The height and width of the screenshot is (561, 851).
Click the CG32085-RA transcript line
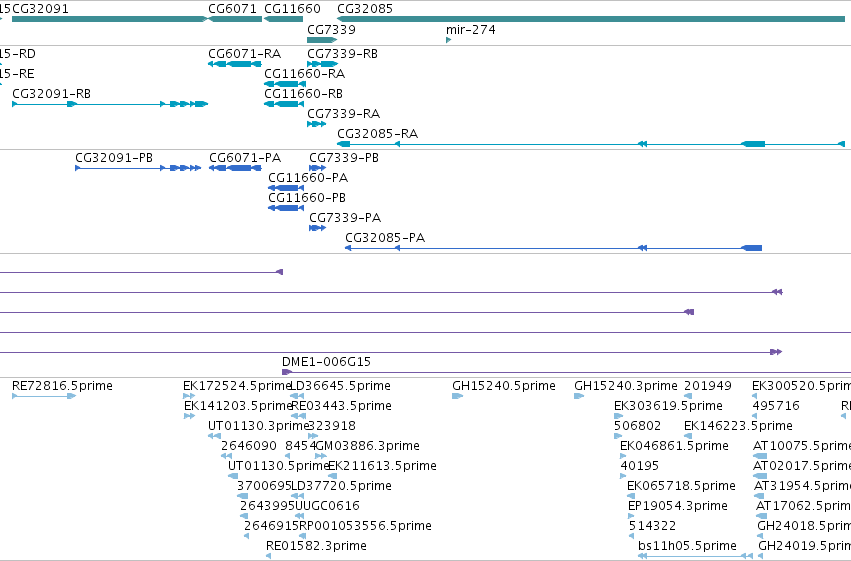(x=591, y=144)
